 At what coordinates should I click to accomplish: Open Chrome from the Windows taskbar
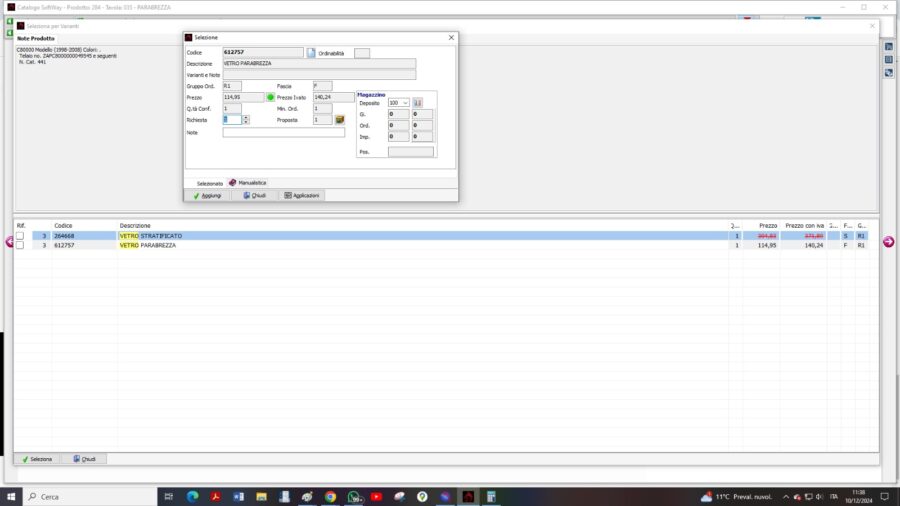click(x=330, y=496)
